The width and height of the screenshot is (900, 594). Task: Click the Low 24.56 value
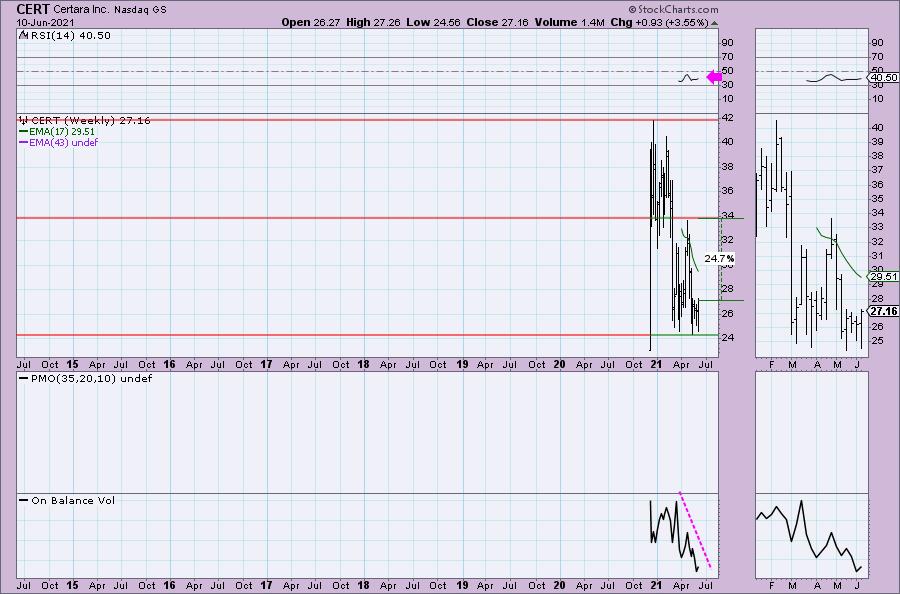[433, 22]
